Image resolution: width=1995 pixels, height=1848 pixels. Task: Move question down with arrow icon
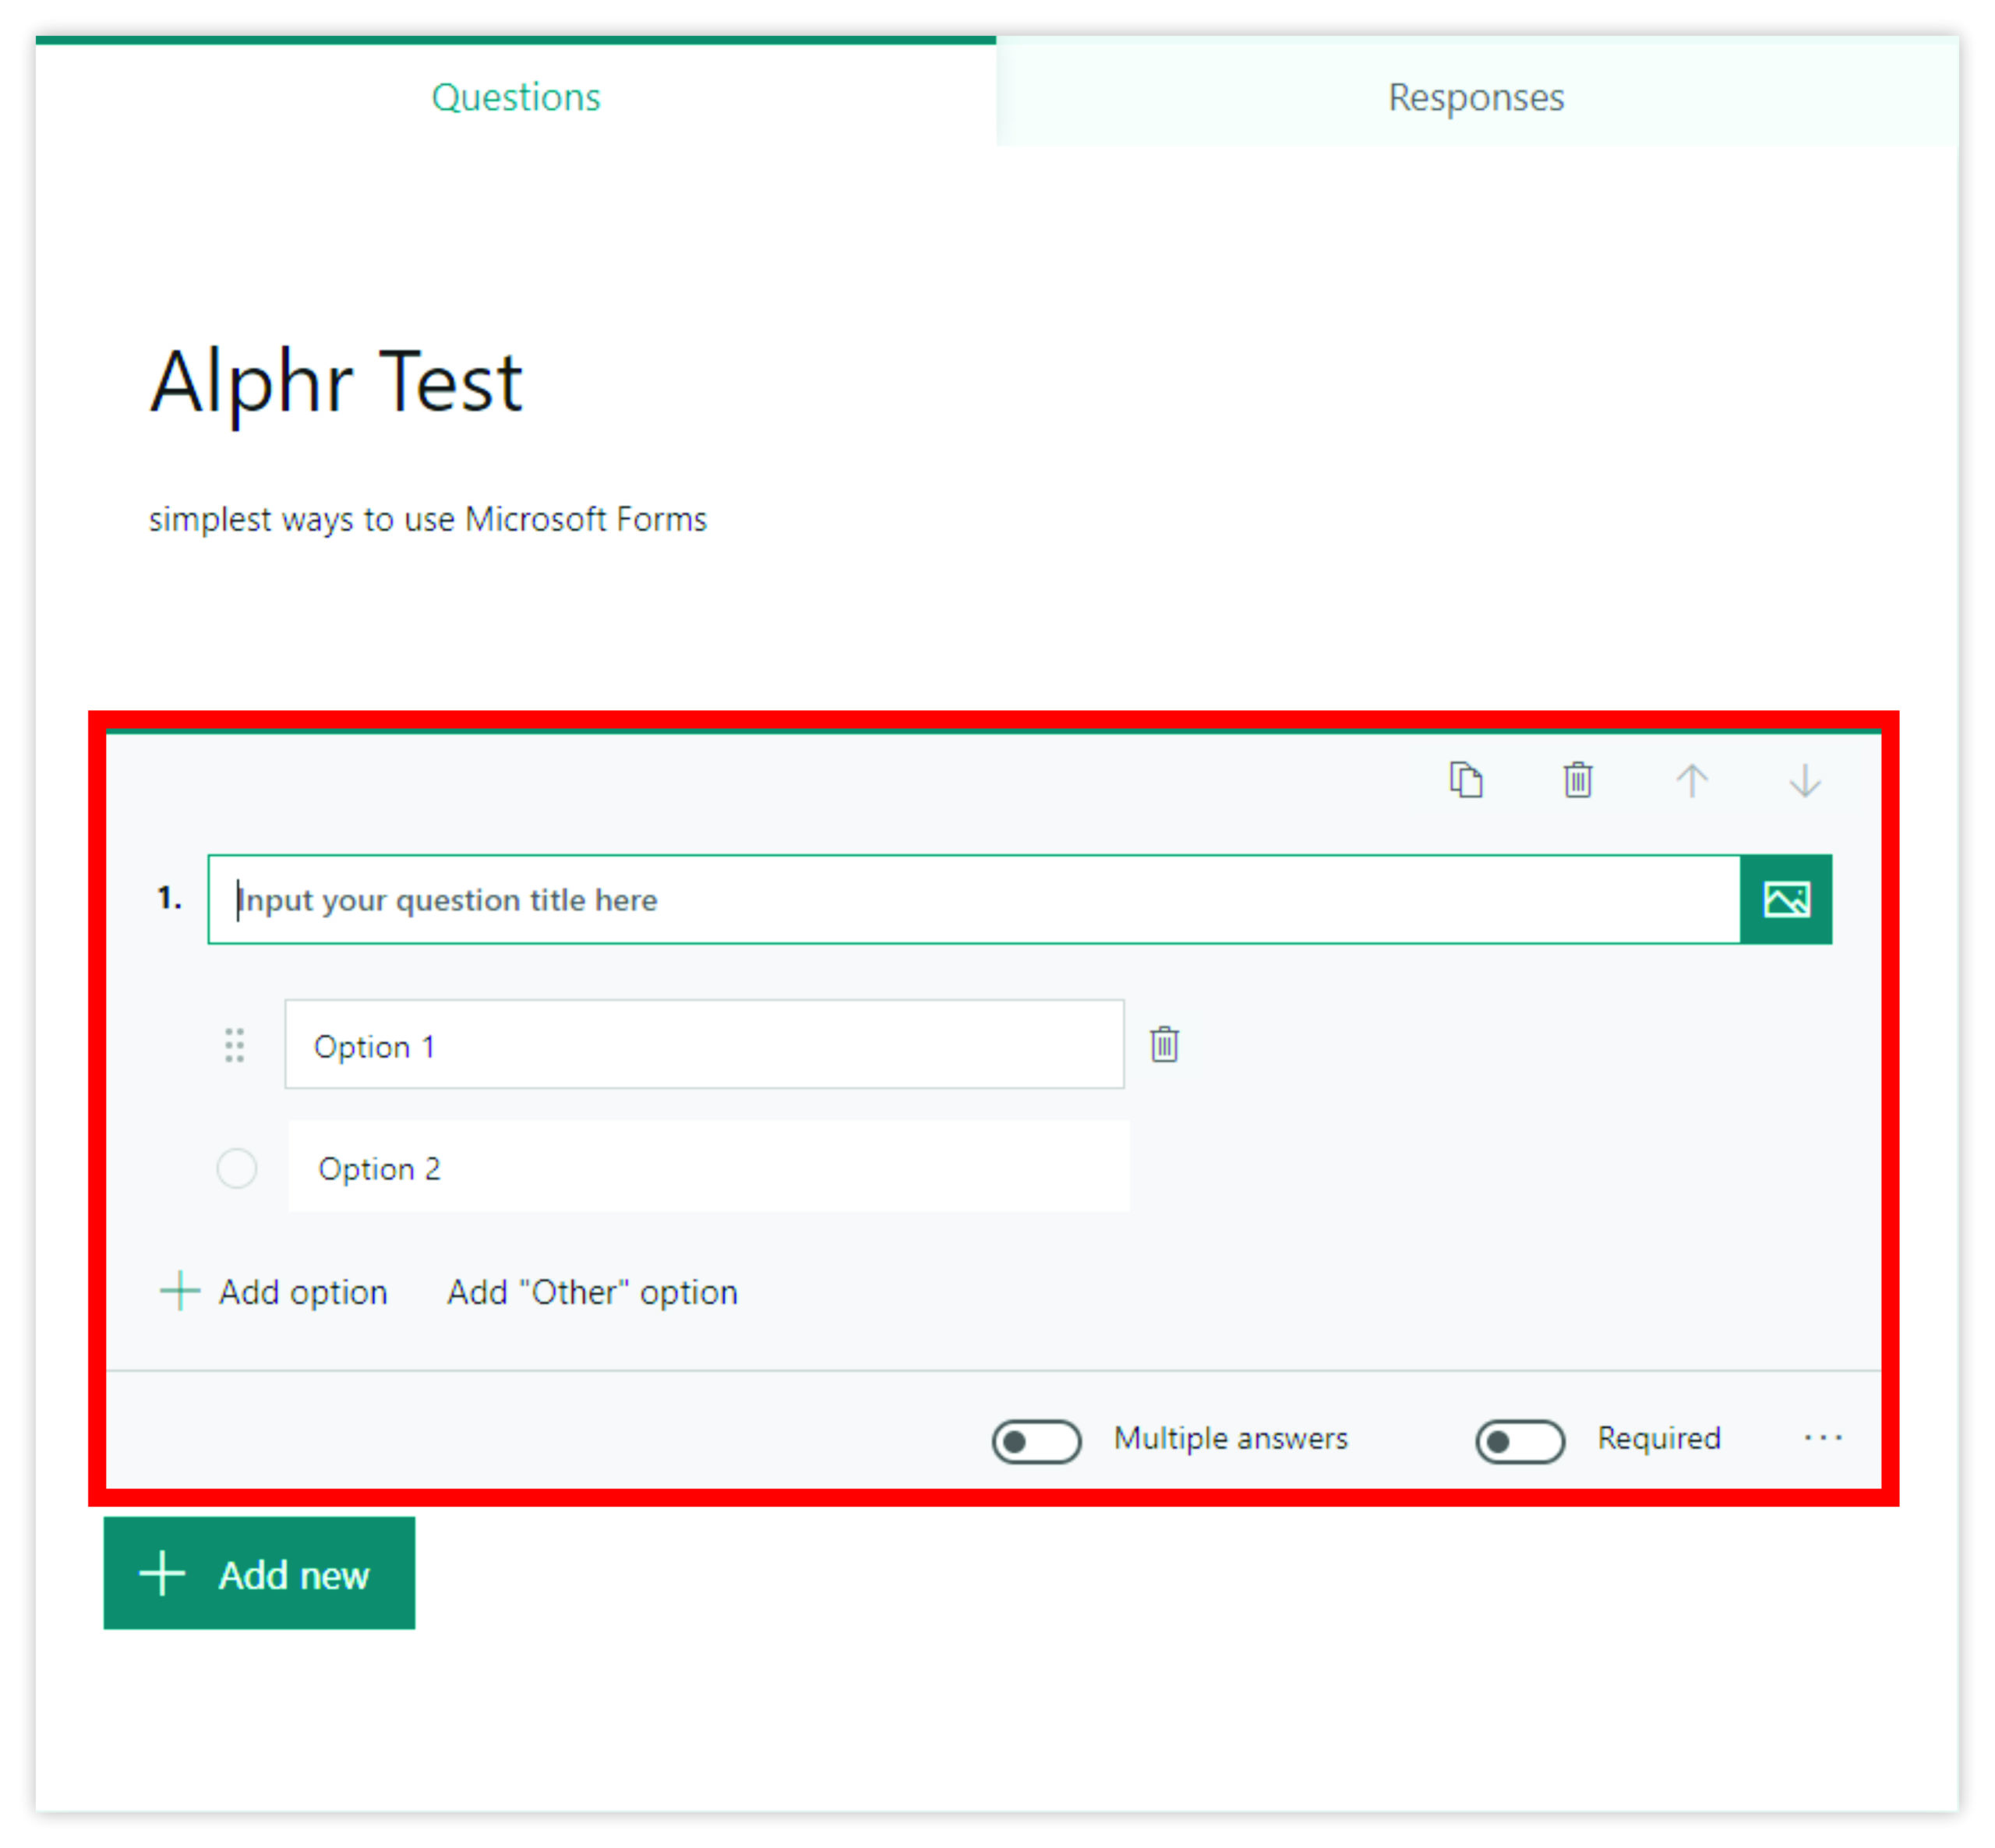(x=1805, y=780)
